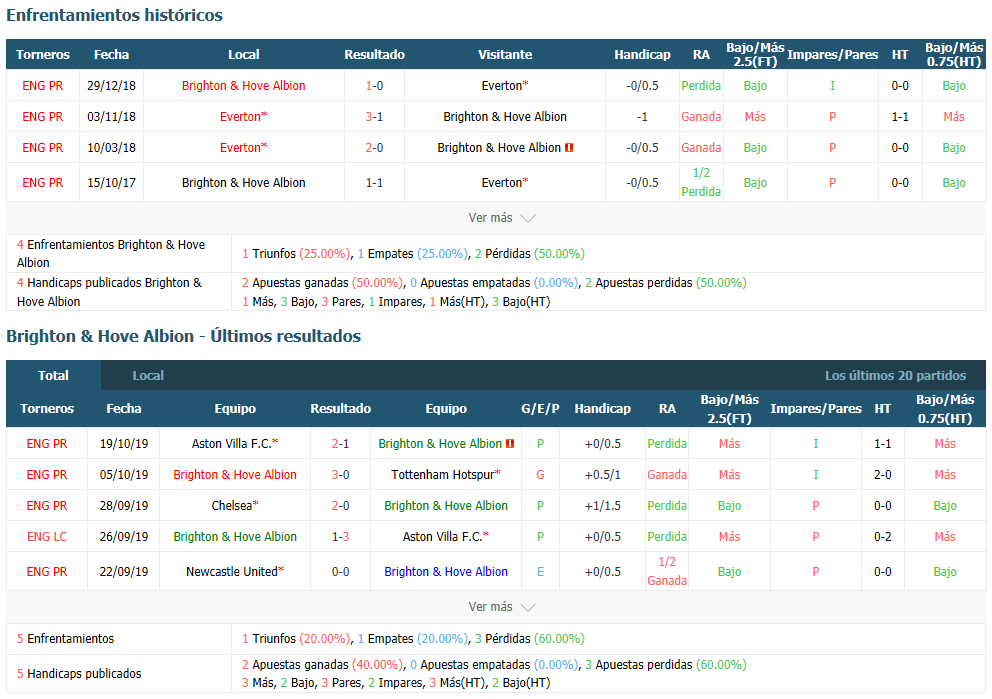
Task: Select the date 15/10/17
Action: click(111, 182)
